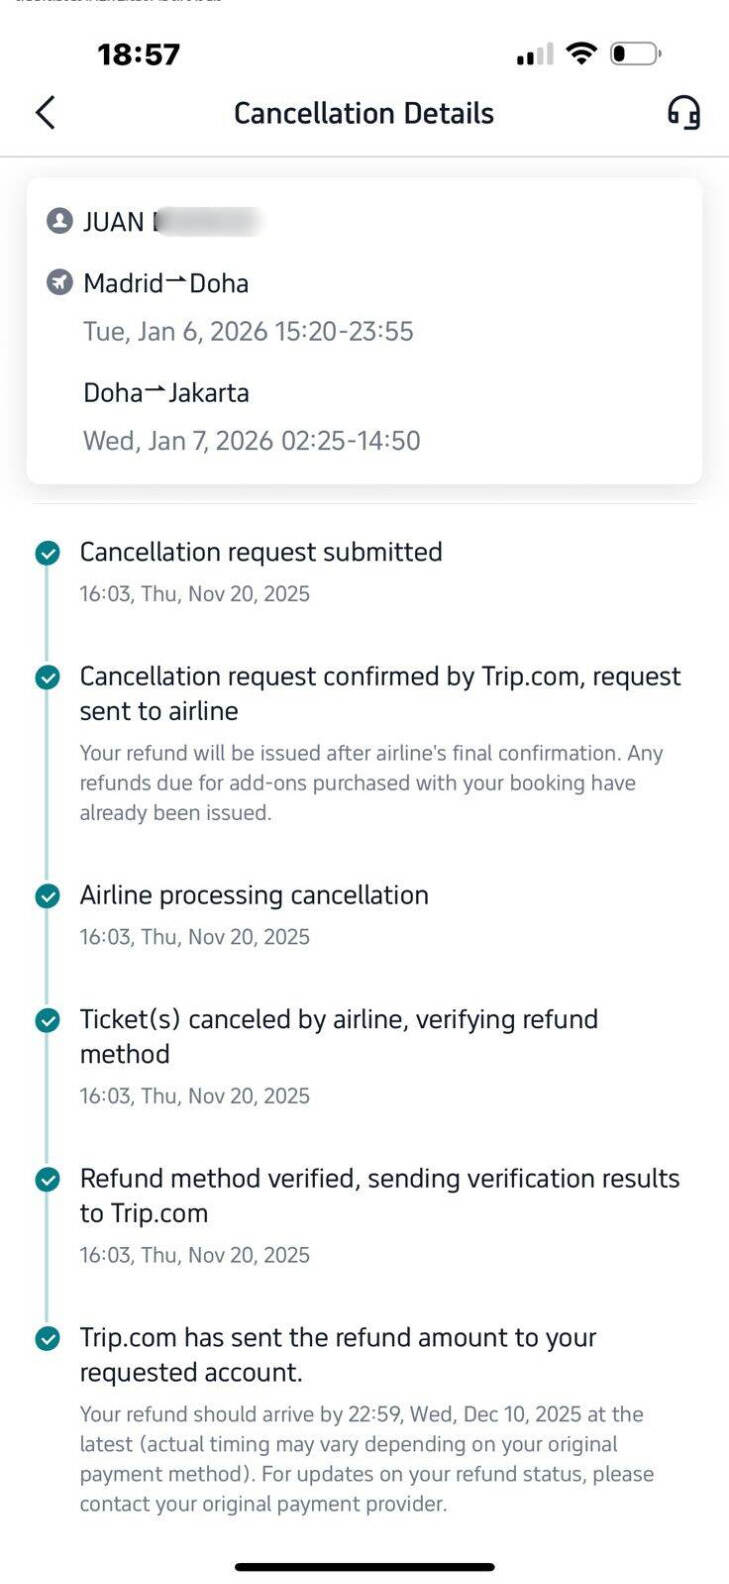This screenshot has height=1584, width=729.
Task: Tap the 18:57 clock in status bar
Action: 139,54
